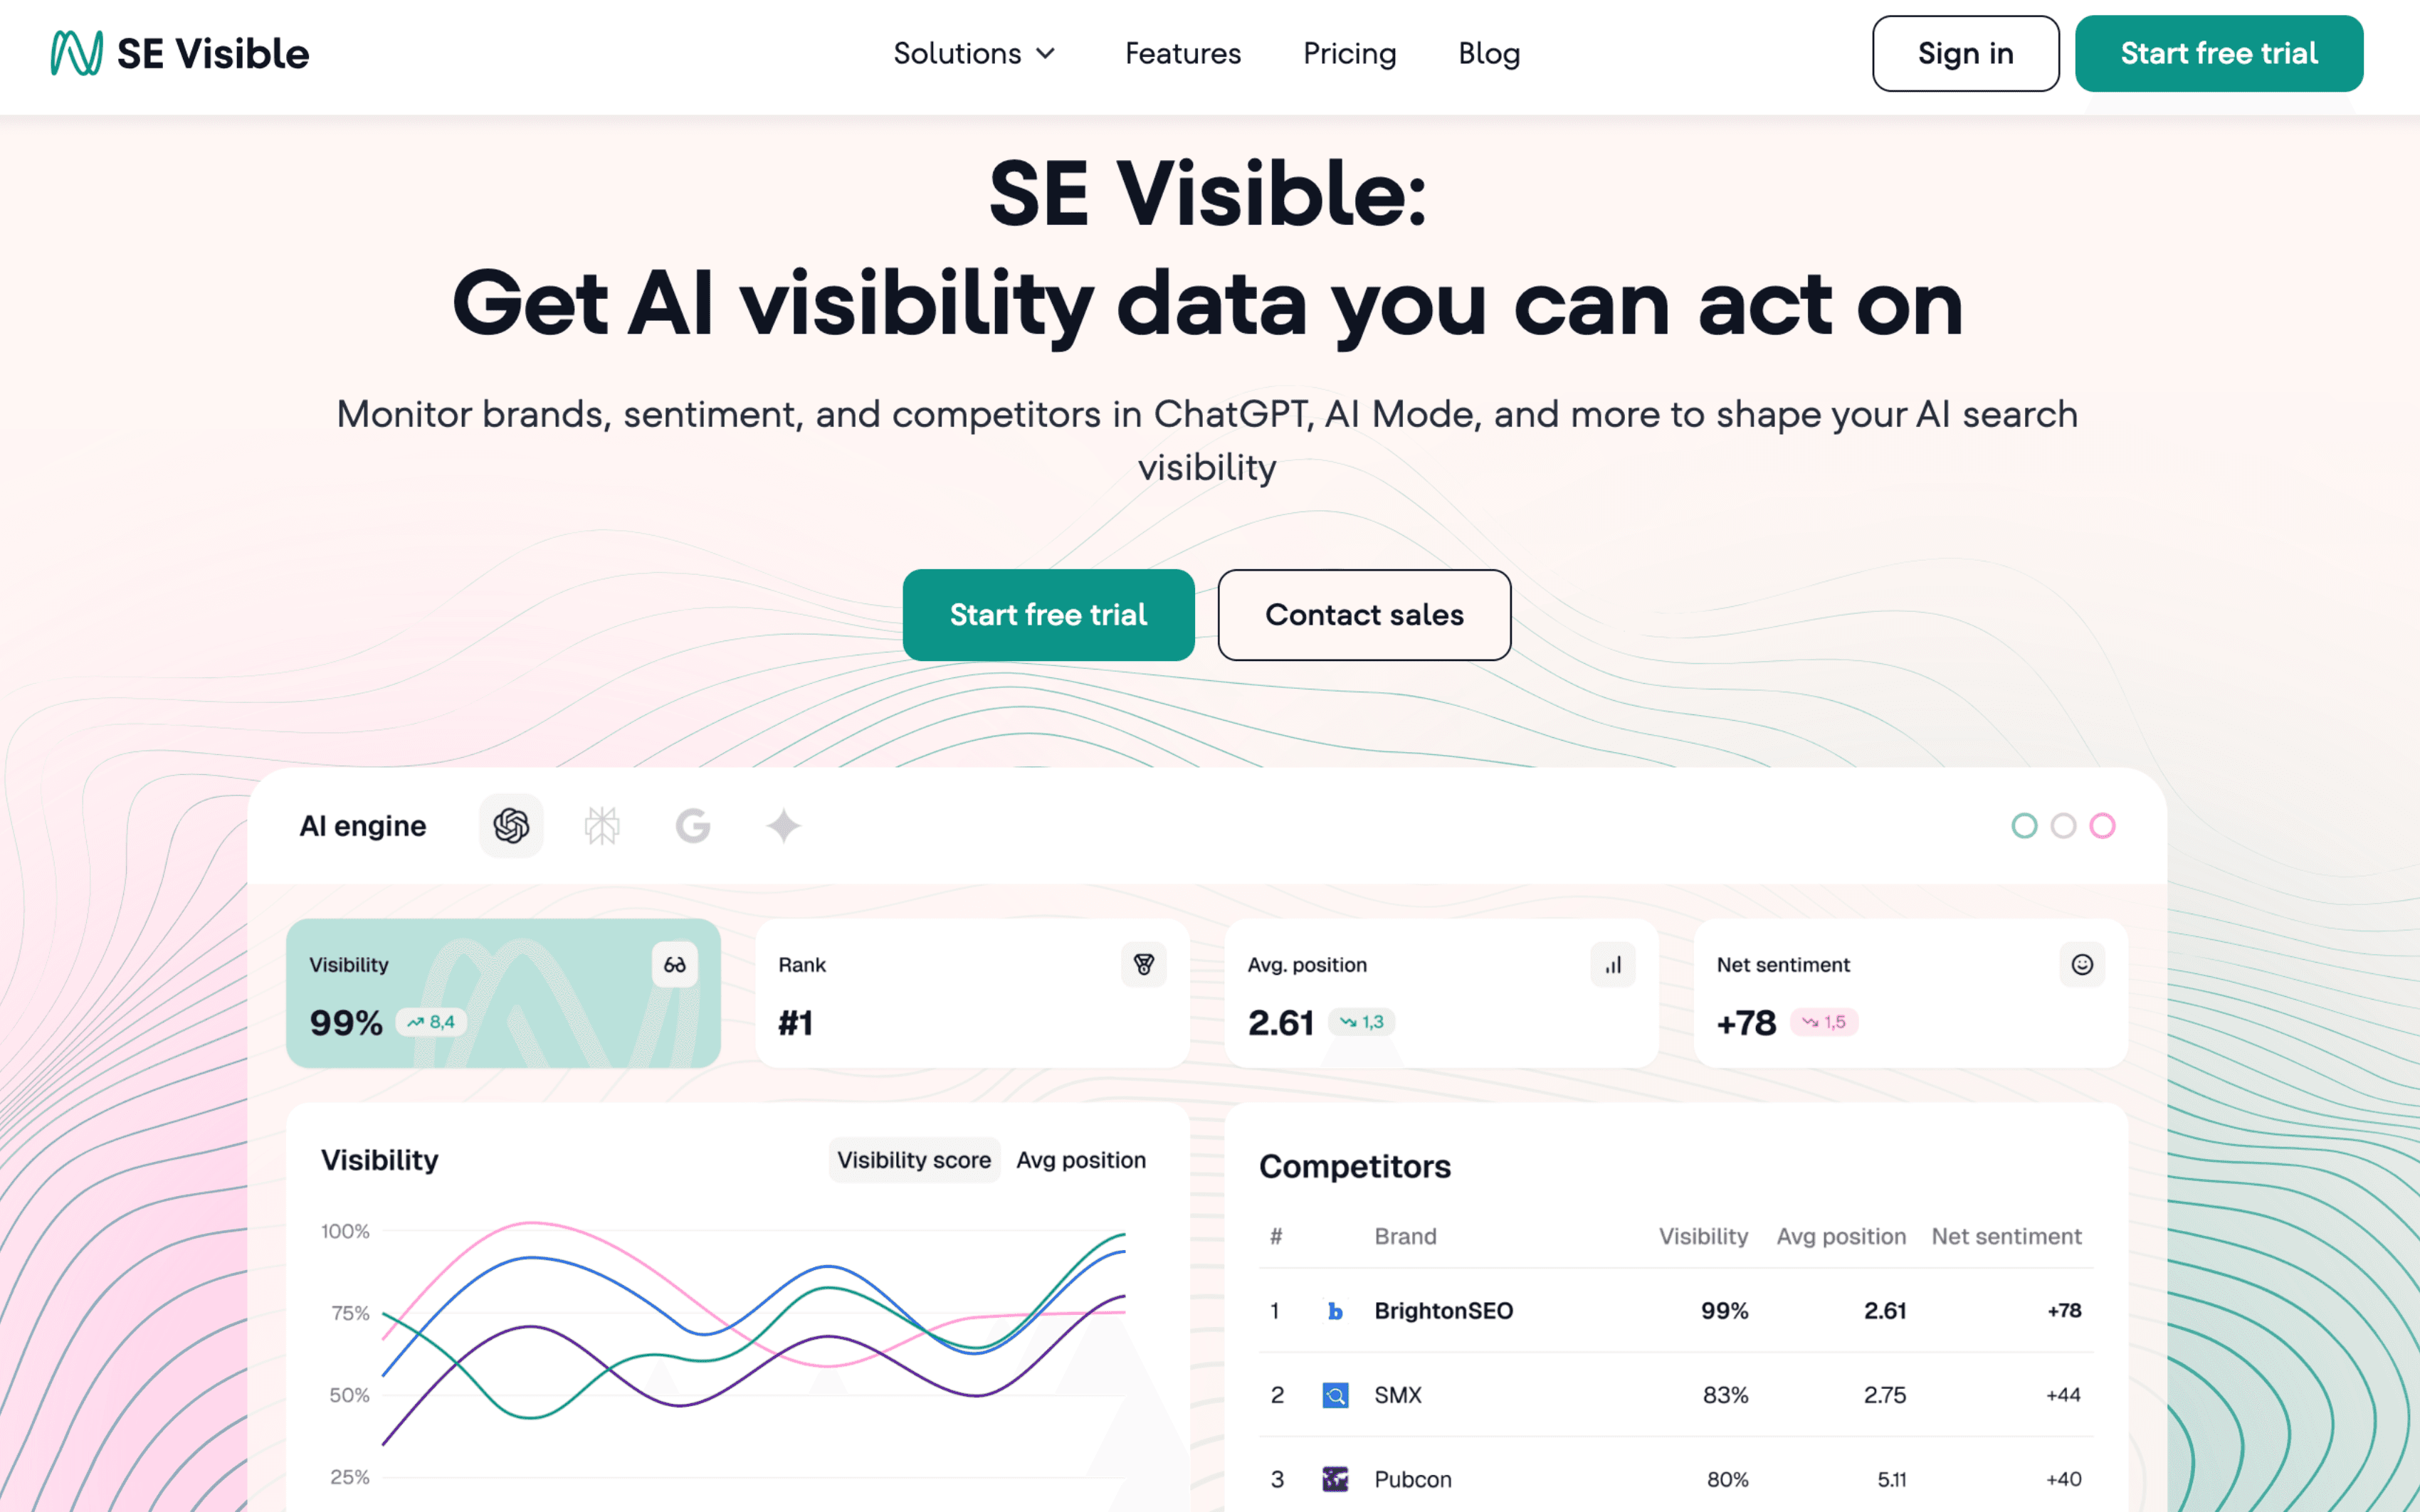The image size is (2420, 1512).
Task: Start a free trial from the hero section
Action: [1048, 615]
